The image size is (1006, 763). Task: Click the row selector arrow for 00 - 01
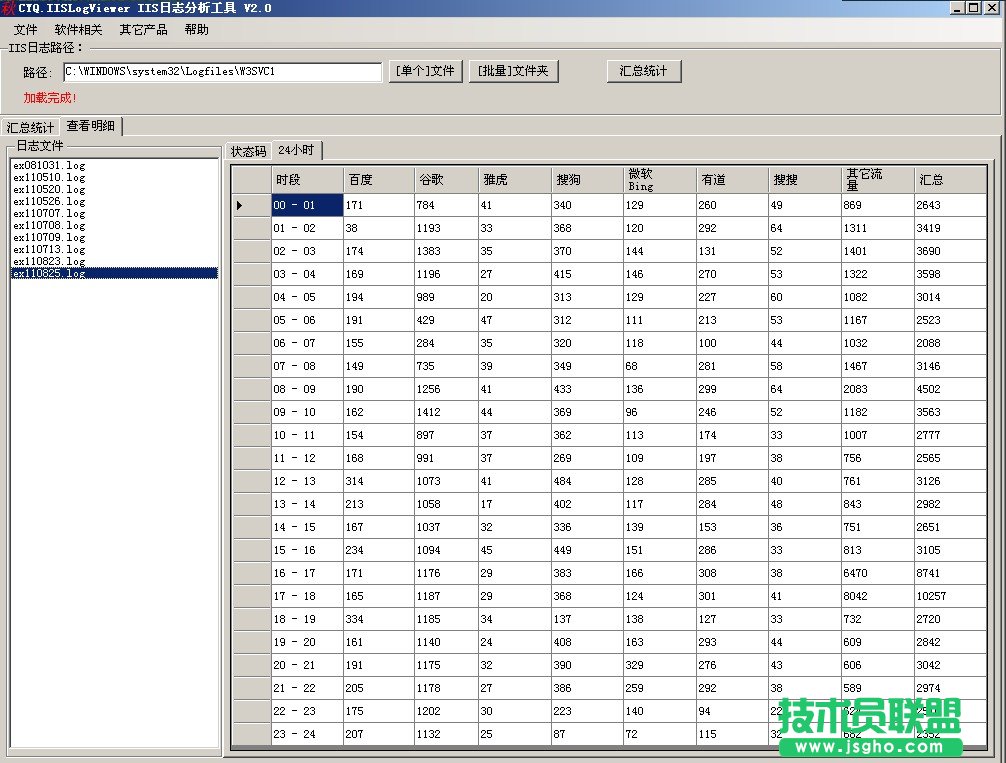coord(239,204)
